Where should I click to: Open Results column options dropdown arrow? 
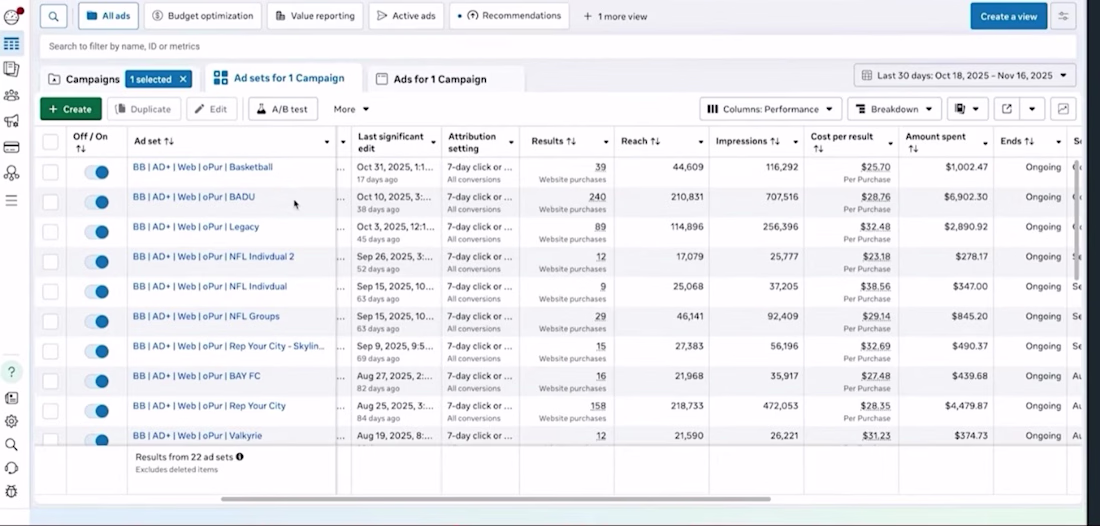point(606,142)
